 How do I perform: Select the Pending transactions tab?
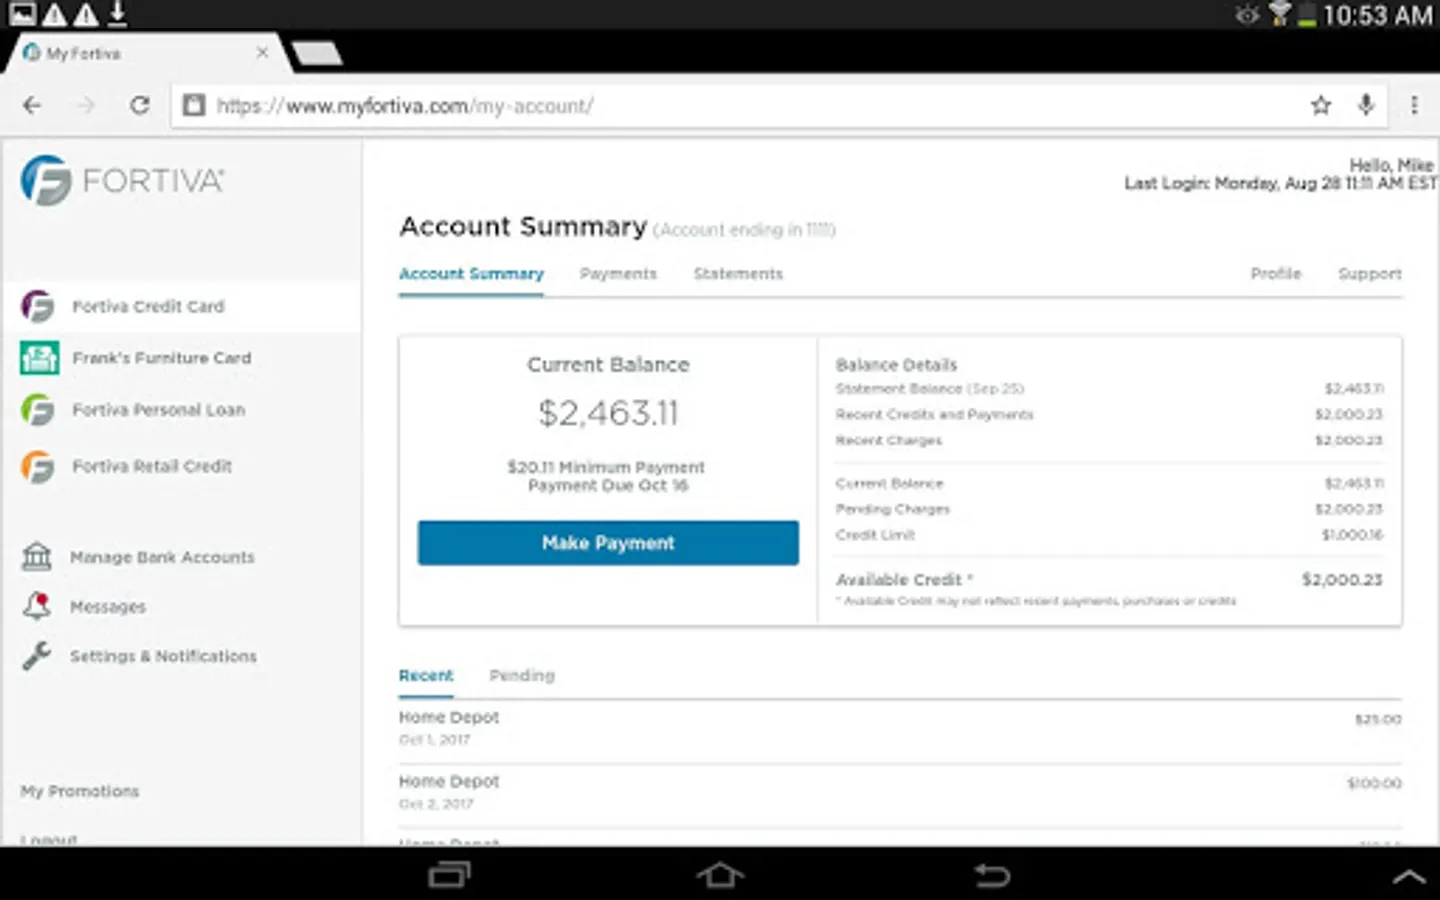(x=522, y=676)
